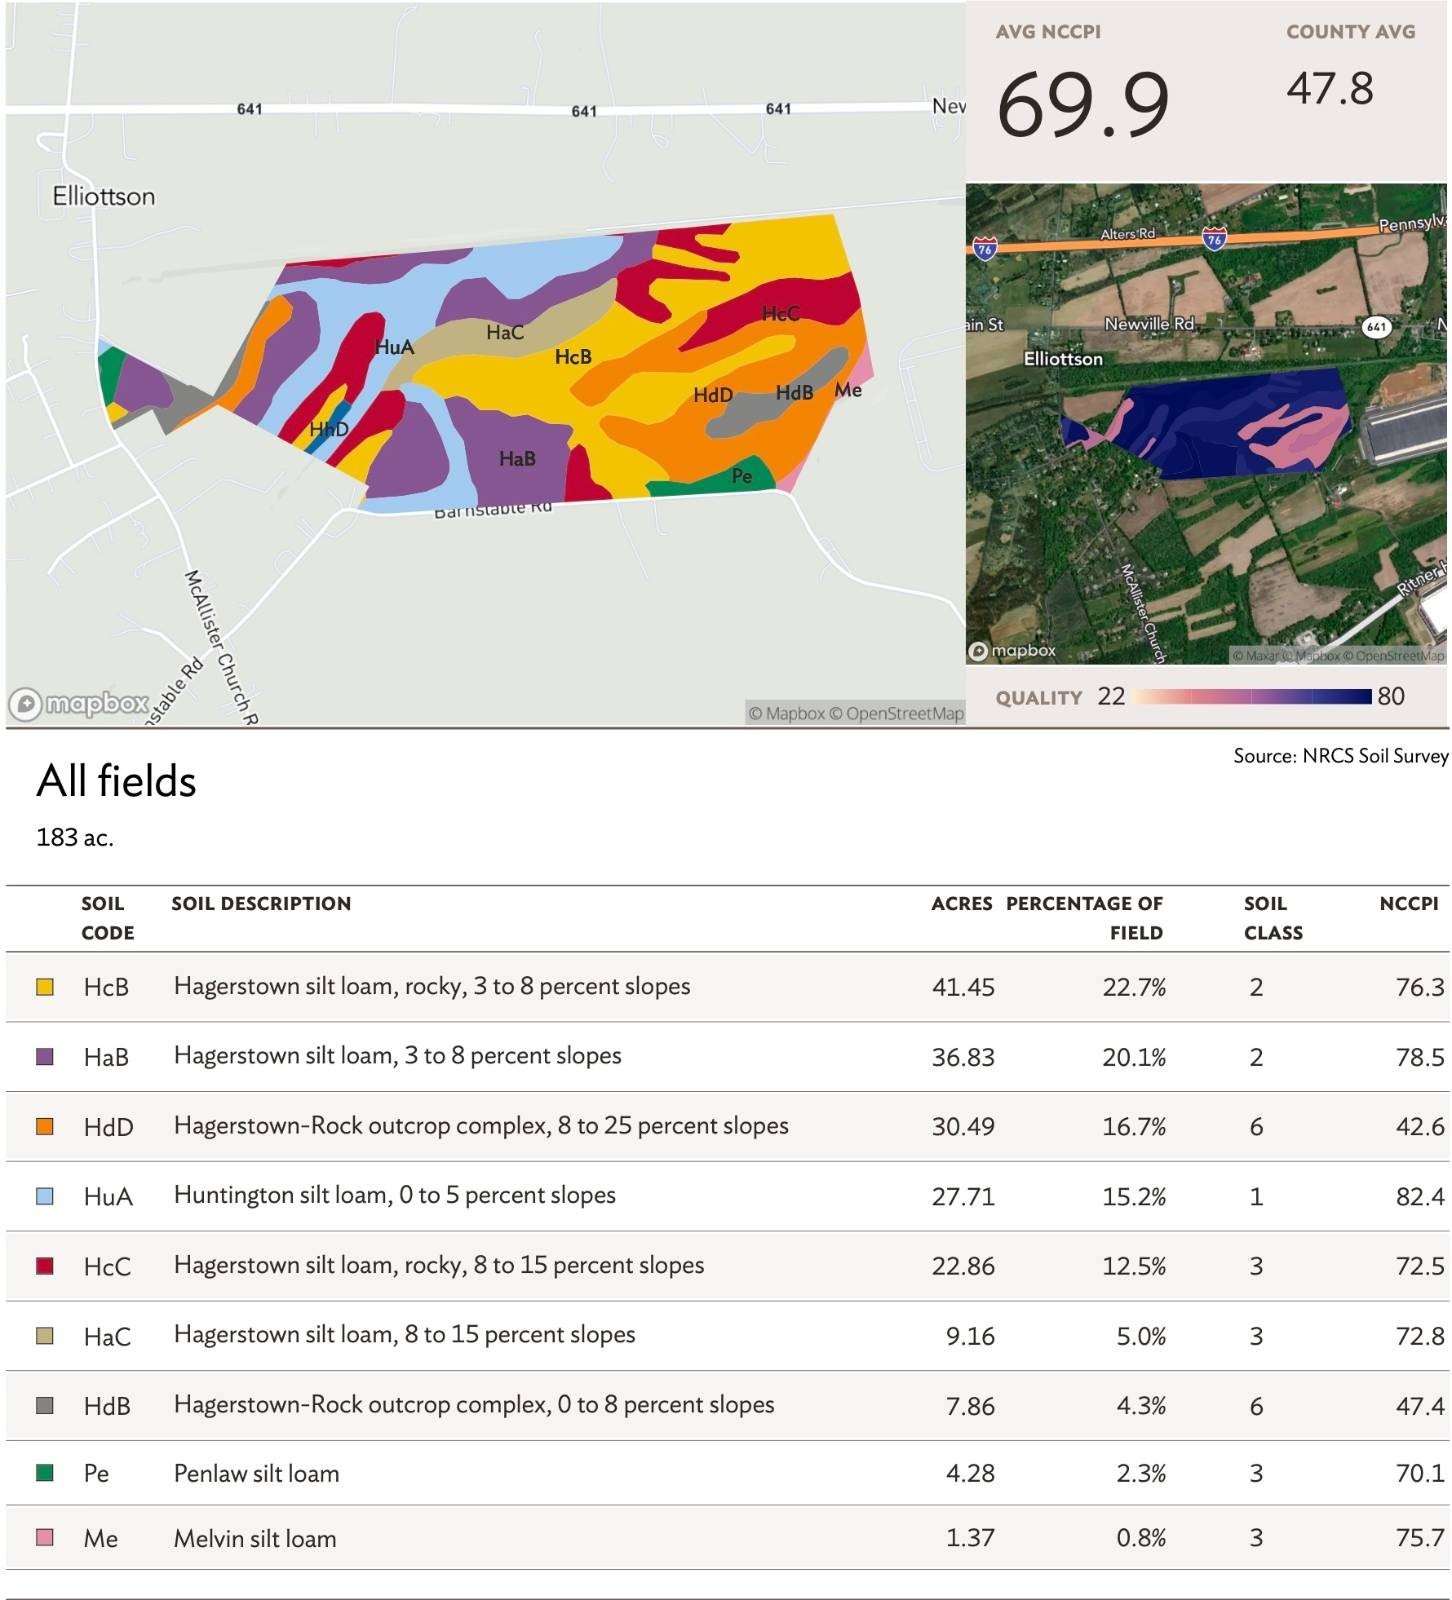1452x1600 pixels.
Task: Click the SOIL CODE column header
Action: point(107,918)
